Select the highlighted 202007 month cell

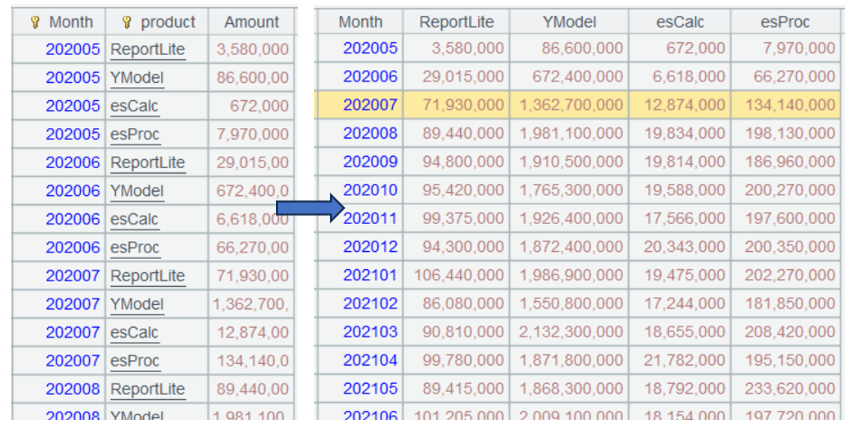[x=369, y=105]
